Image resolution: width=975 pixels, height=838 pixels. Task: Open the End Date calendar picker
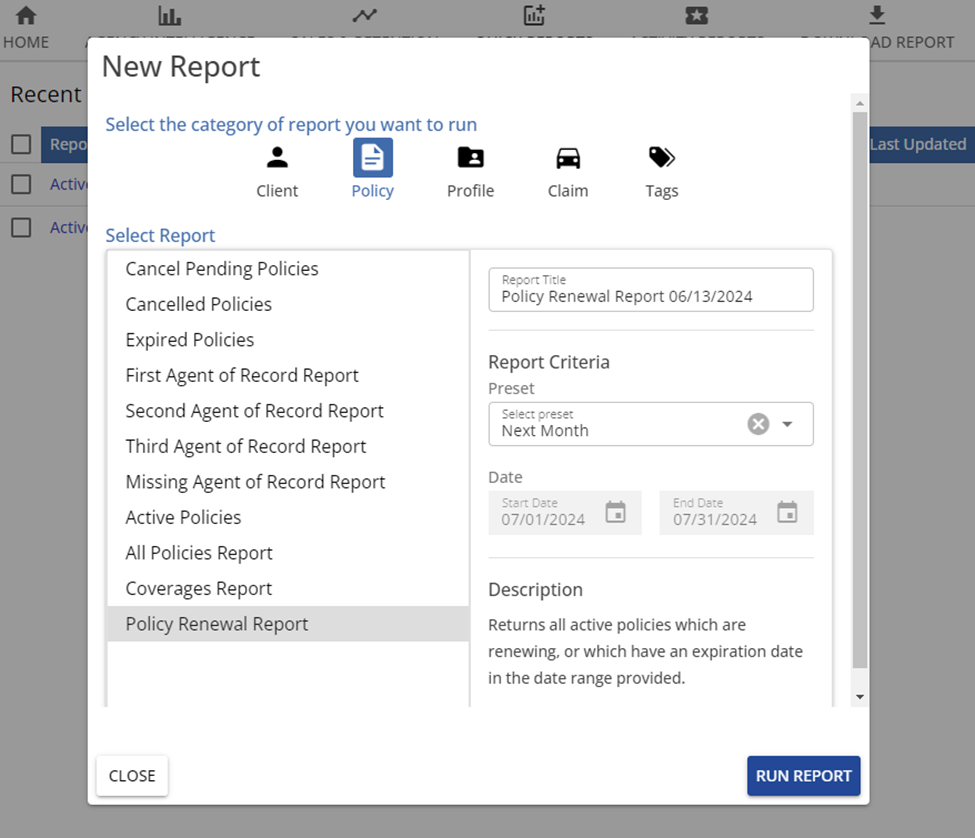coord(787,511)
